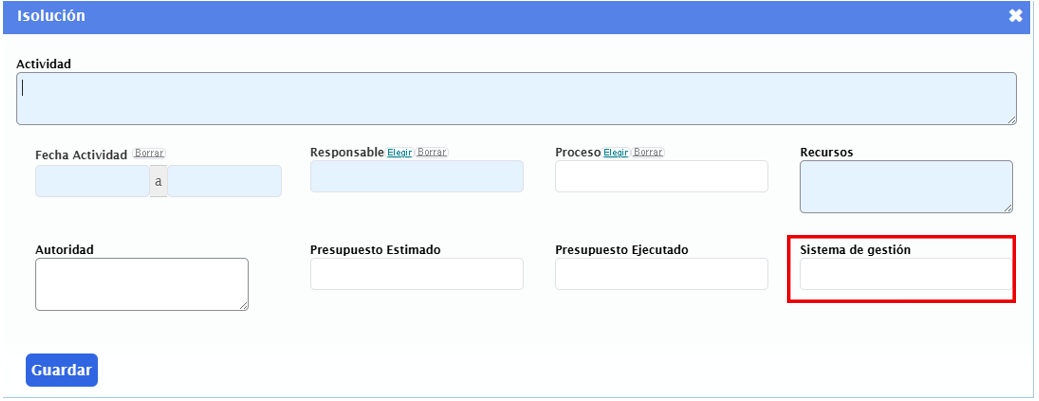Open Elegir link next to Proceso

click(x=616, y=152)
